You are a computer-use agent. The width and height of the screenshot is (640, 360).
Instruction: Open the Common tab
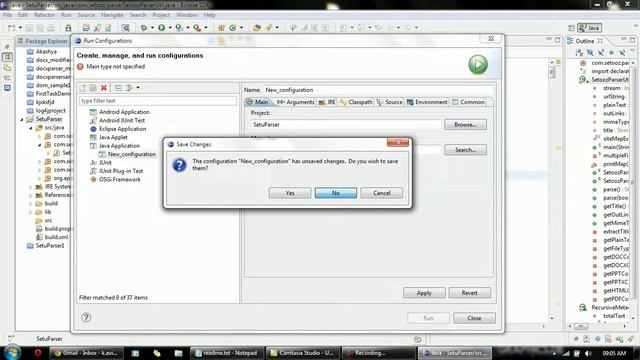pos(469,102)
